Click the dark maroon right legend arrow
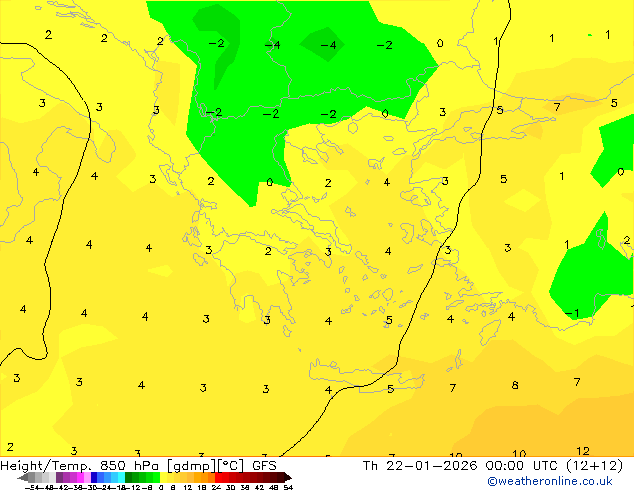This screenshot has height=490, width=634. click(287, 477)
